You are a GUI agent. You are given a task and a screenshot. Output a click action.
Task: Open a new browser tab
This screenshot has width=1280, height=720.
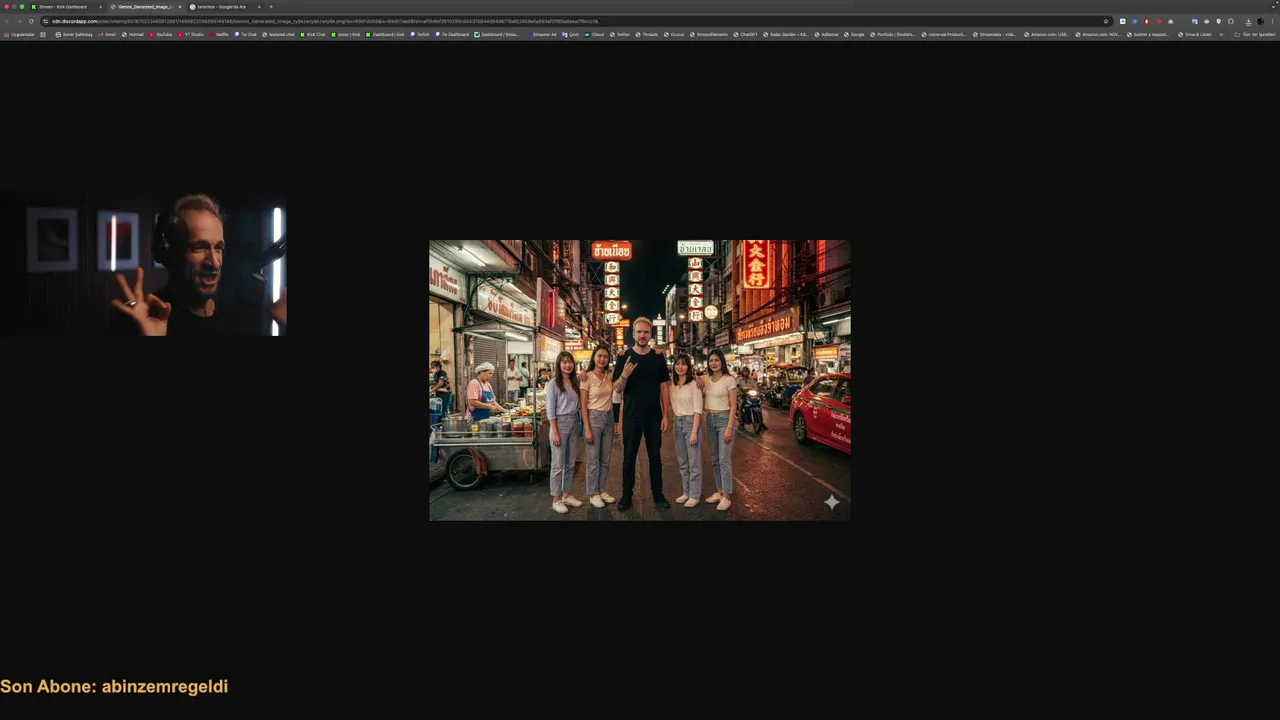pyautogui.click(x=271, y=7)
